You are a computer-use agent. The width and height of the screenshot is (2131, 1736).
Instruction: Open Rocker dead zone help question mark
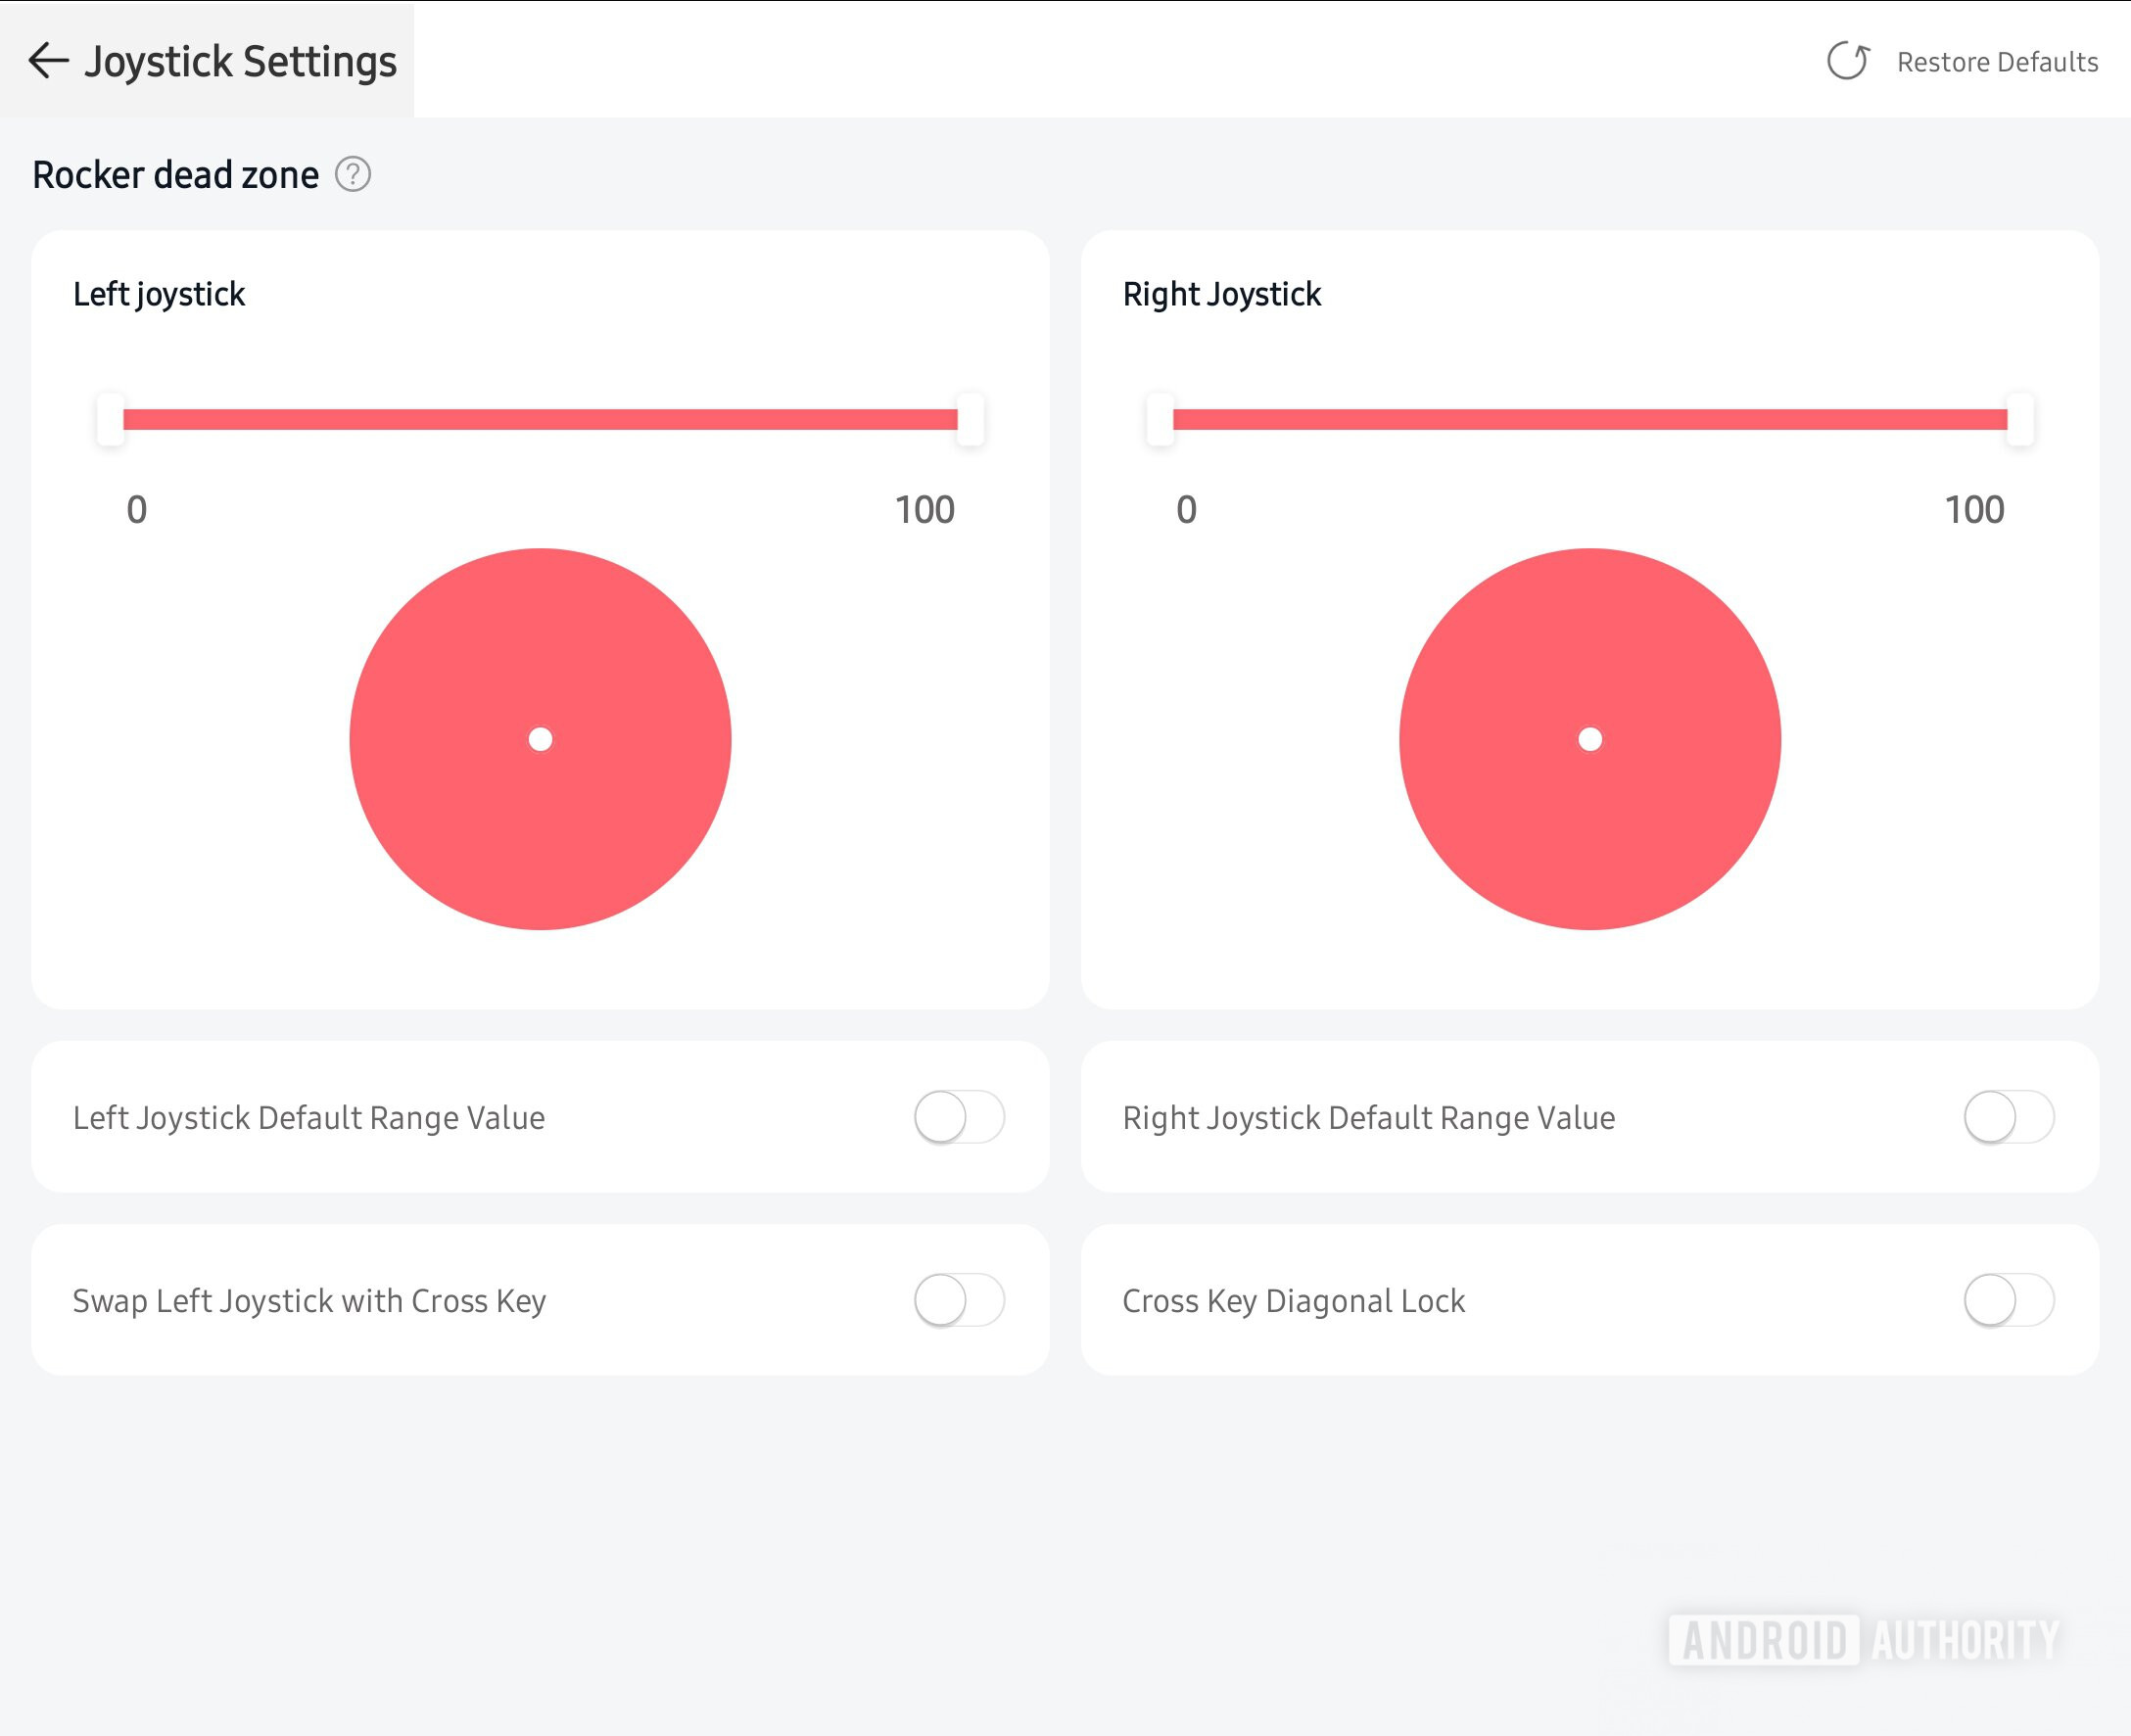pos(353,175)
